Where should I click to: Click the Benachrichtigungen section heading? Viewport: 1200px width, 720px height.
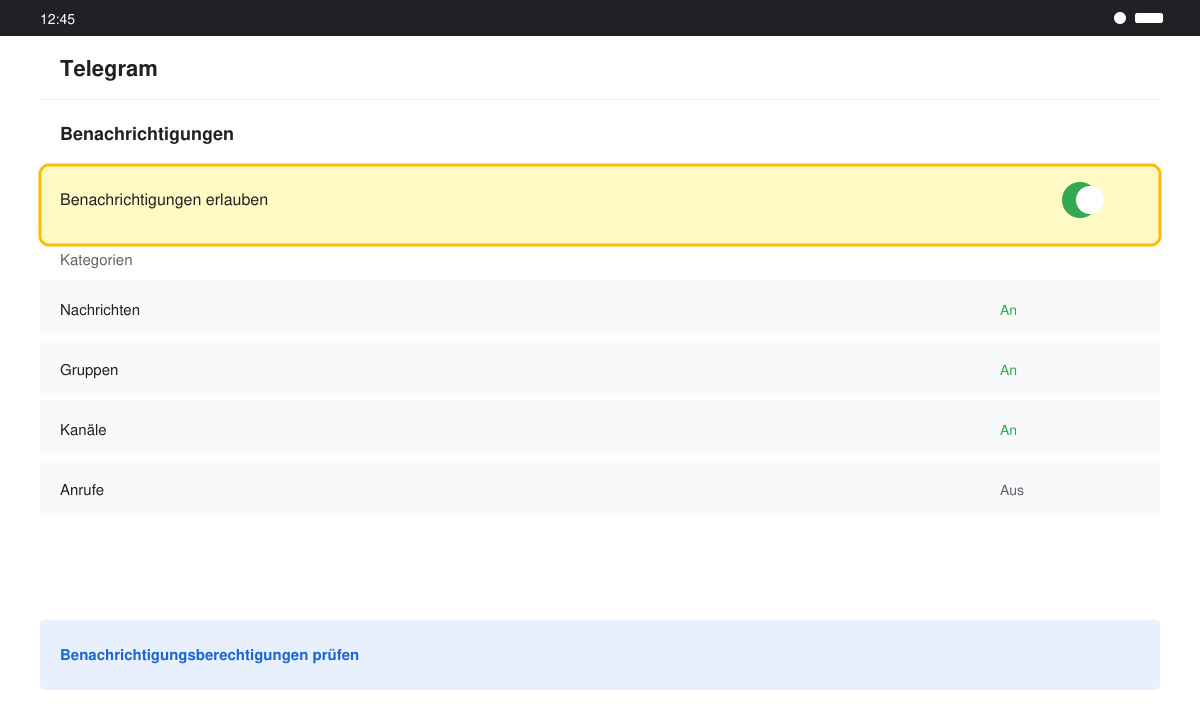[x=147, y=133]
